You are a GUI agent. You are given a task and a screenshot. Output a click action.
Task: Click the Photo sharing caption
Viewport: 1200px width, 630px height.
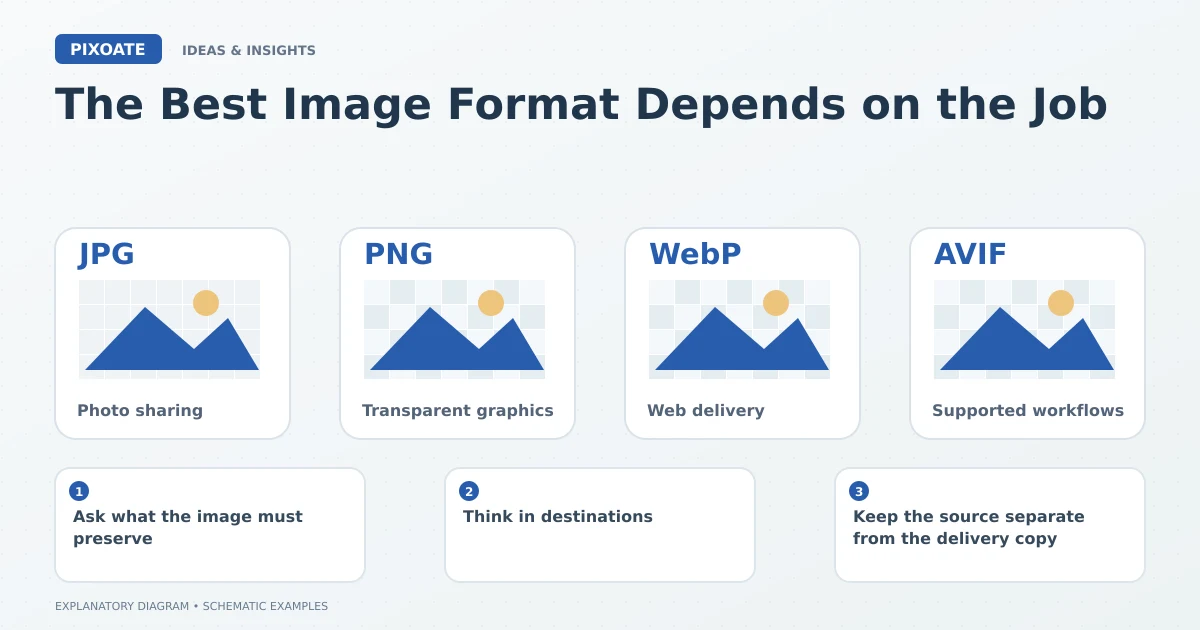coord(140,410)
